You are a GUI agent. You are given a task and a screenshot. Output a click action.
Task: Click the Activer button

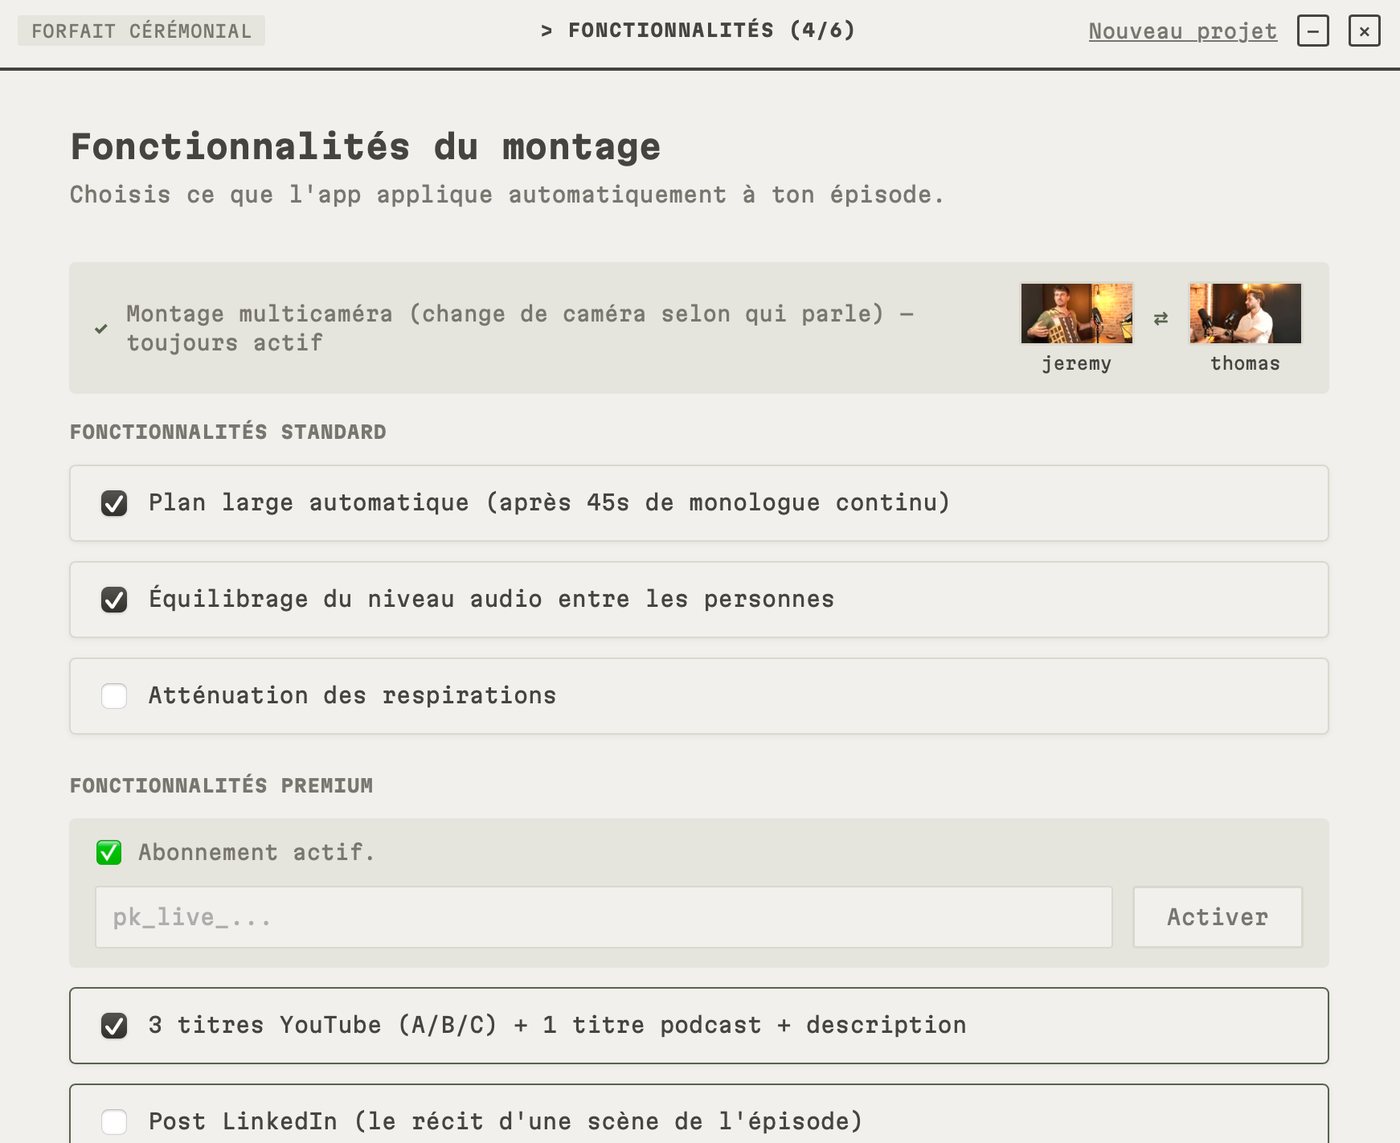click(1217, 917)
